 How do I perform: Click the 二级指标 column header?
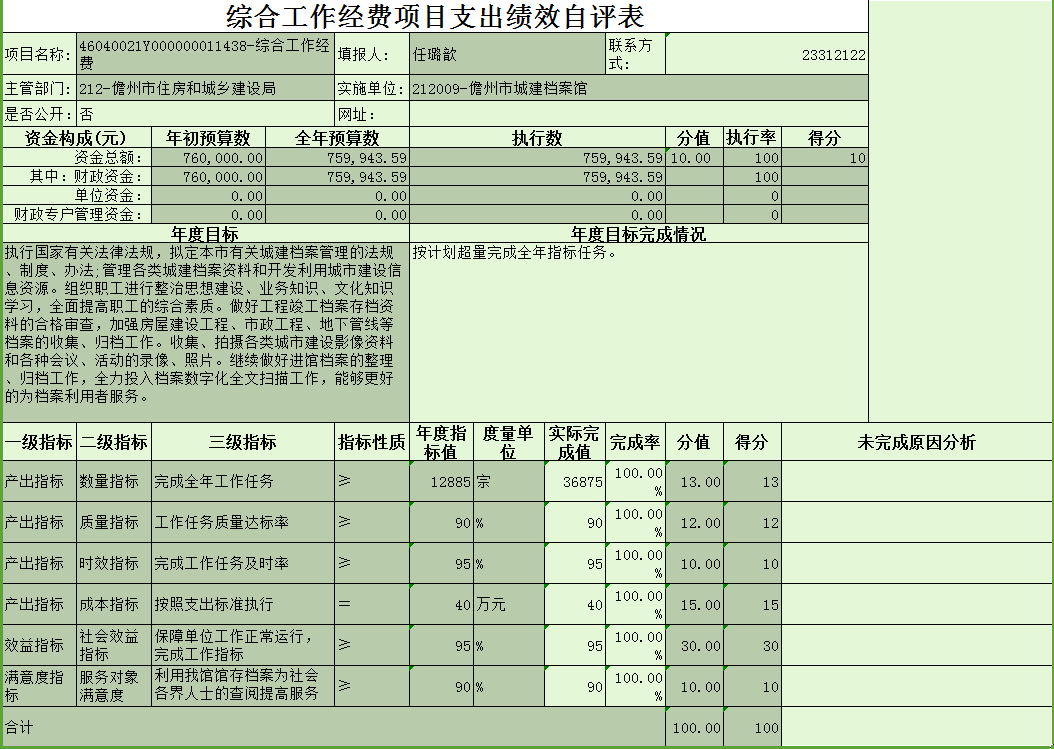coord(114,442)
